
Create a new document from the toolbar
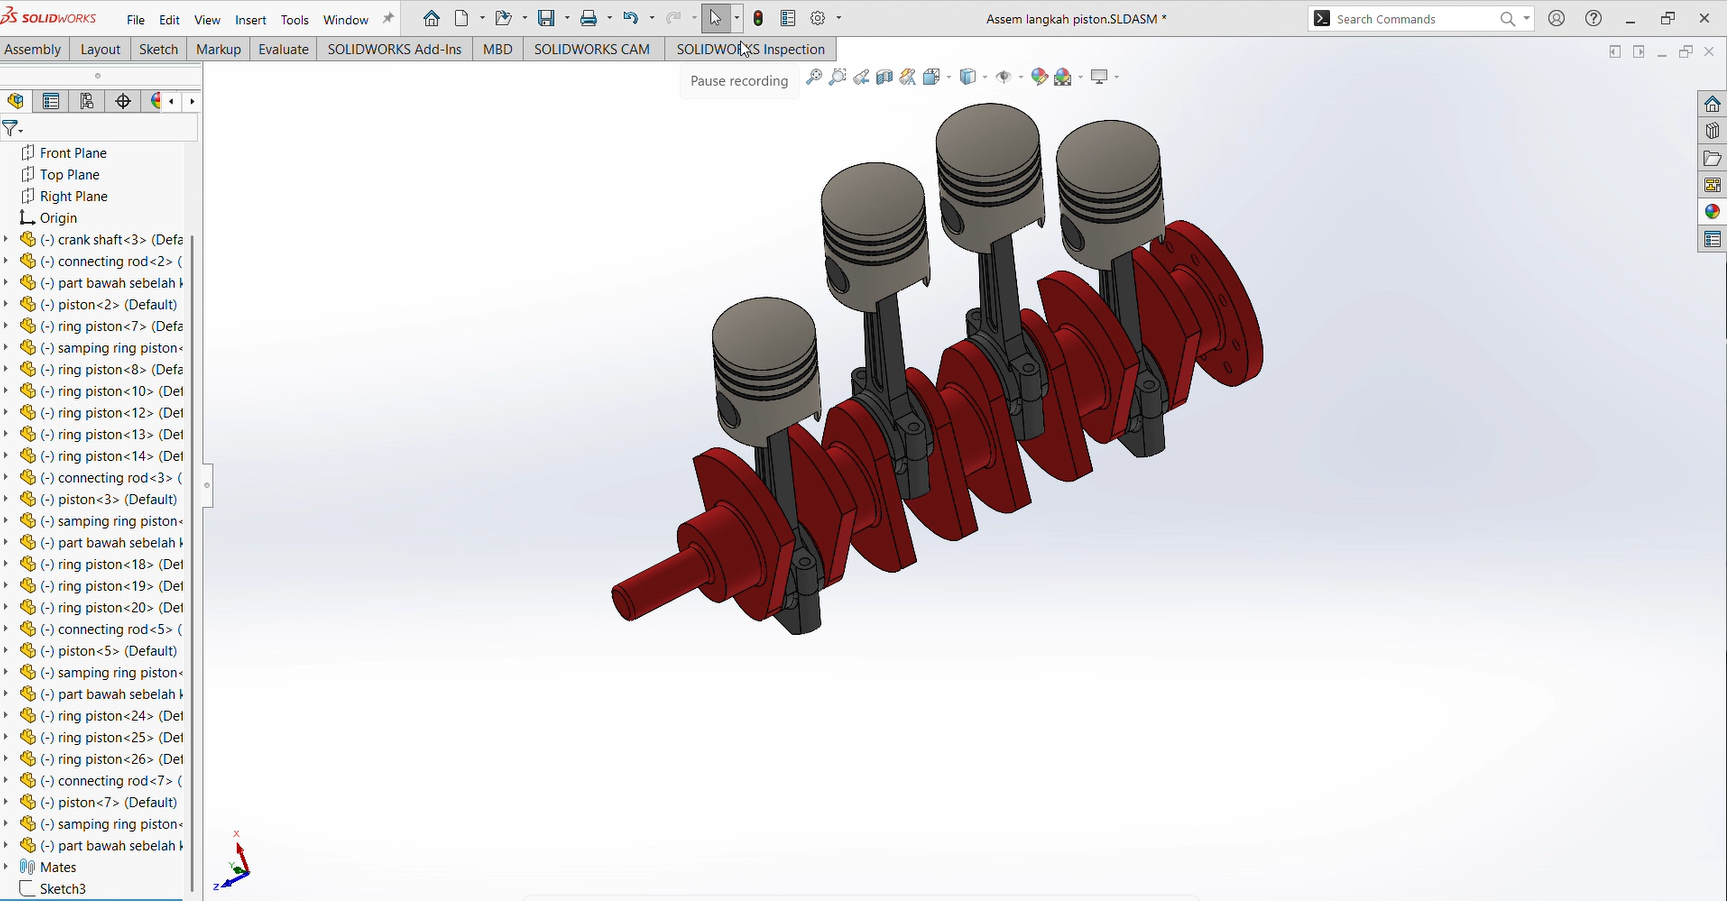click(461, 19)
